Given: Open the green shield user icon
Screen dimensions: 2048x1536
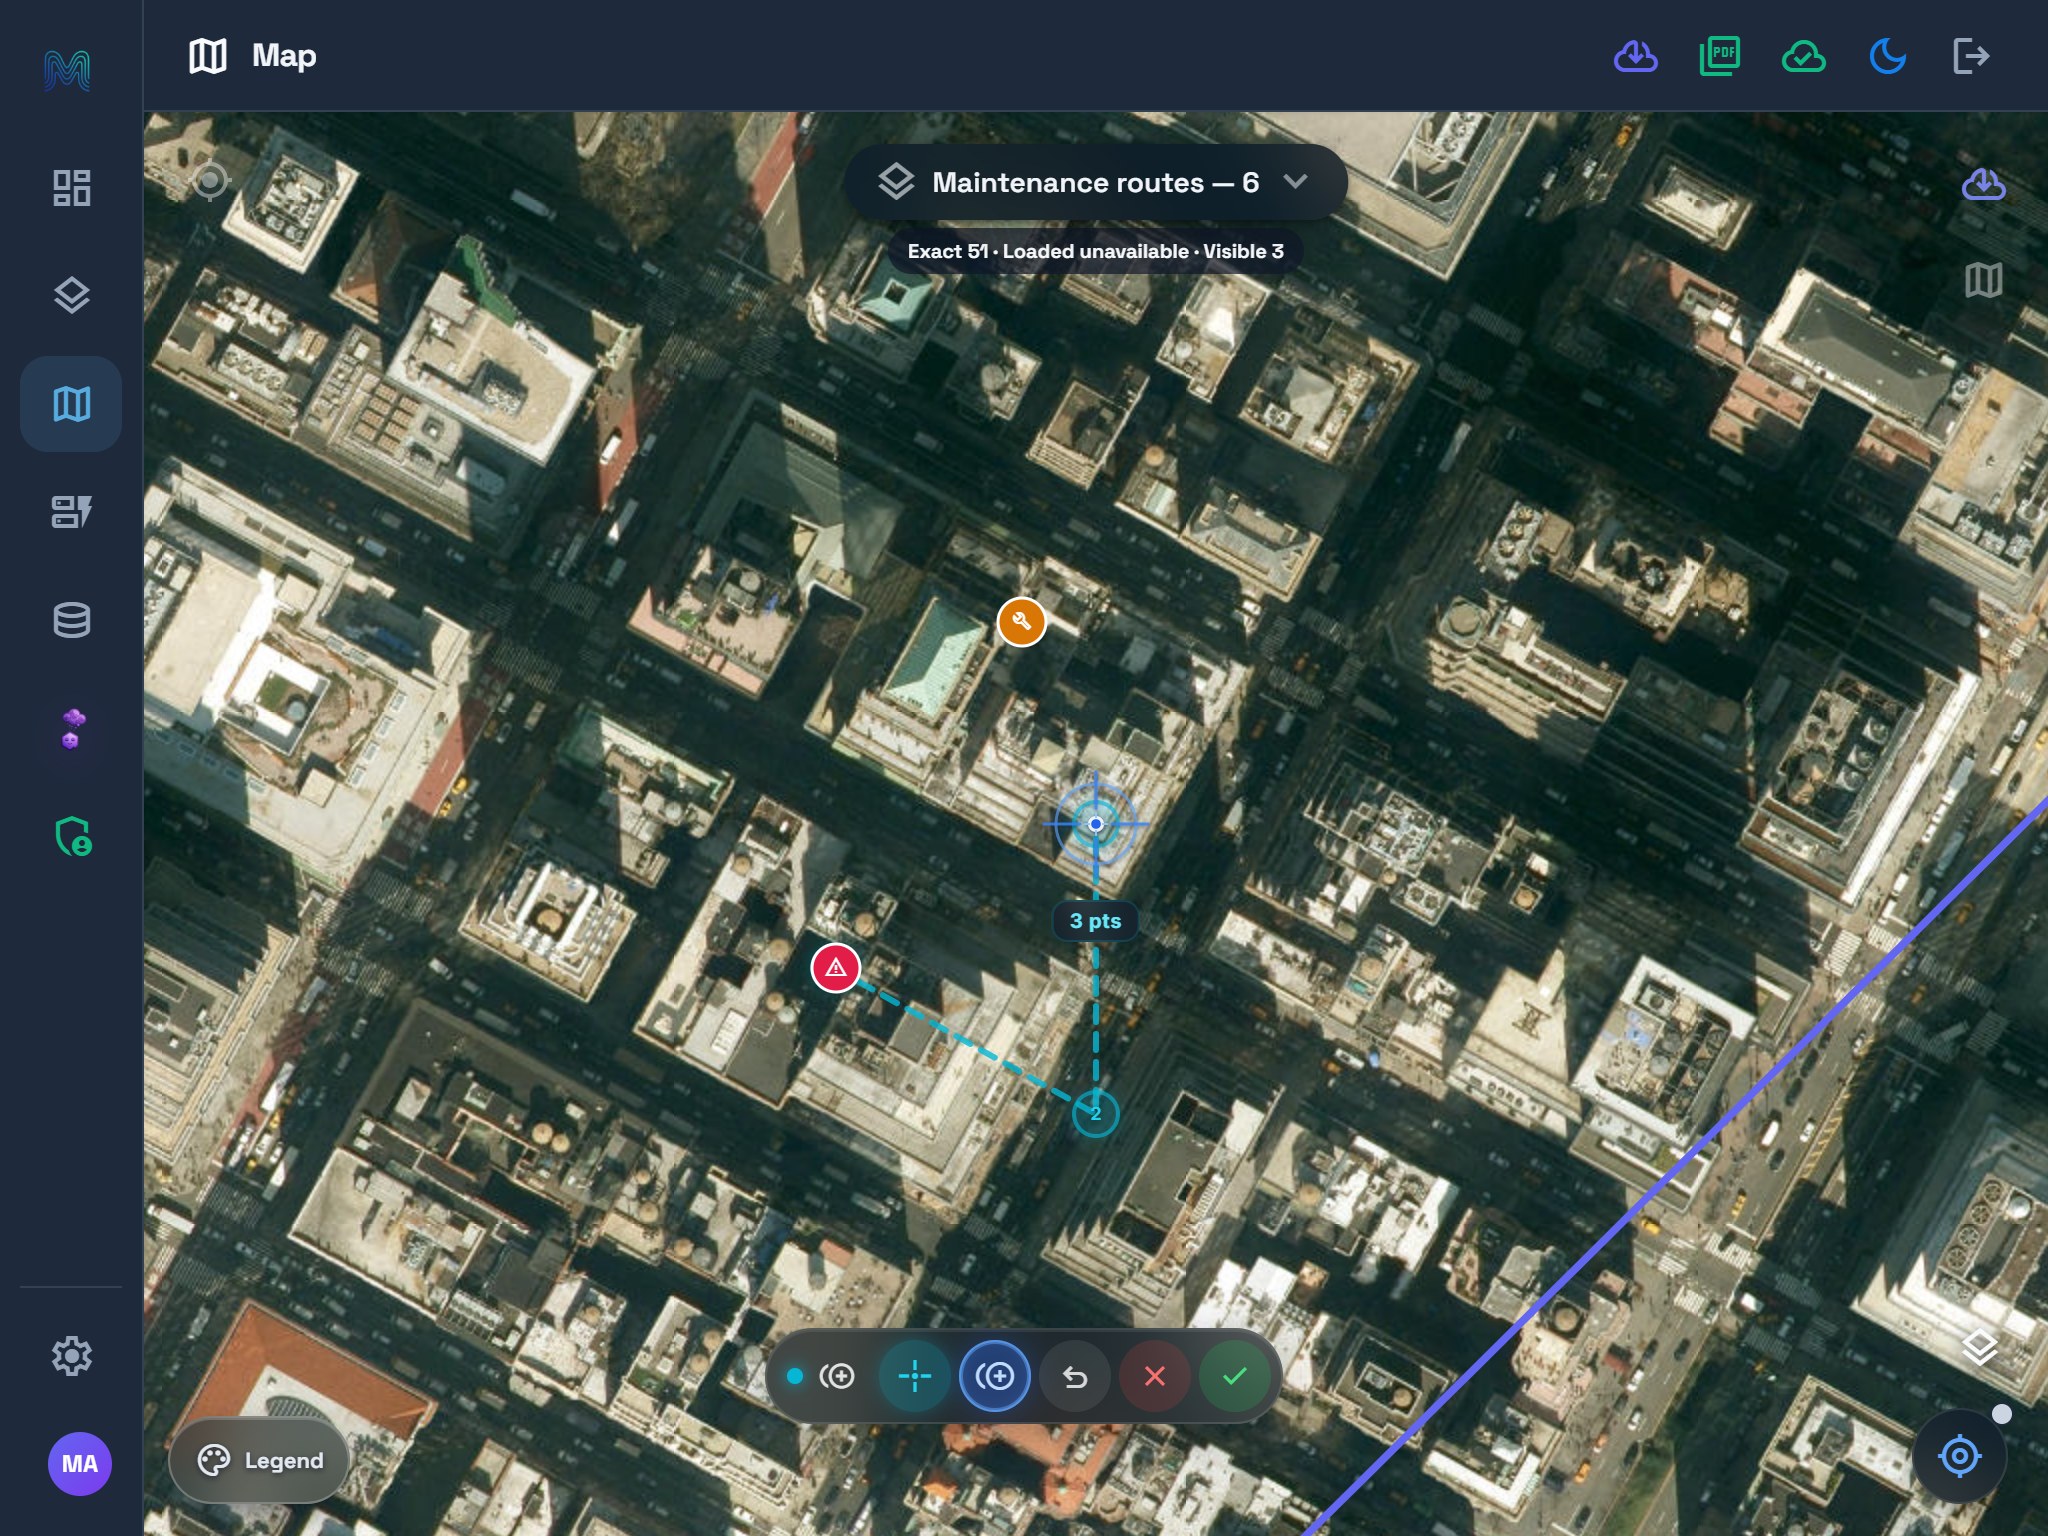Looking at the screenshot, I should [73, 836].
